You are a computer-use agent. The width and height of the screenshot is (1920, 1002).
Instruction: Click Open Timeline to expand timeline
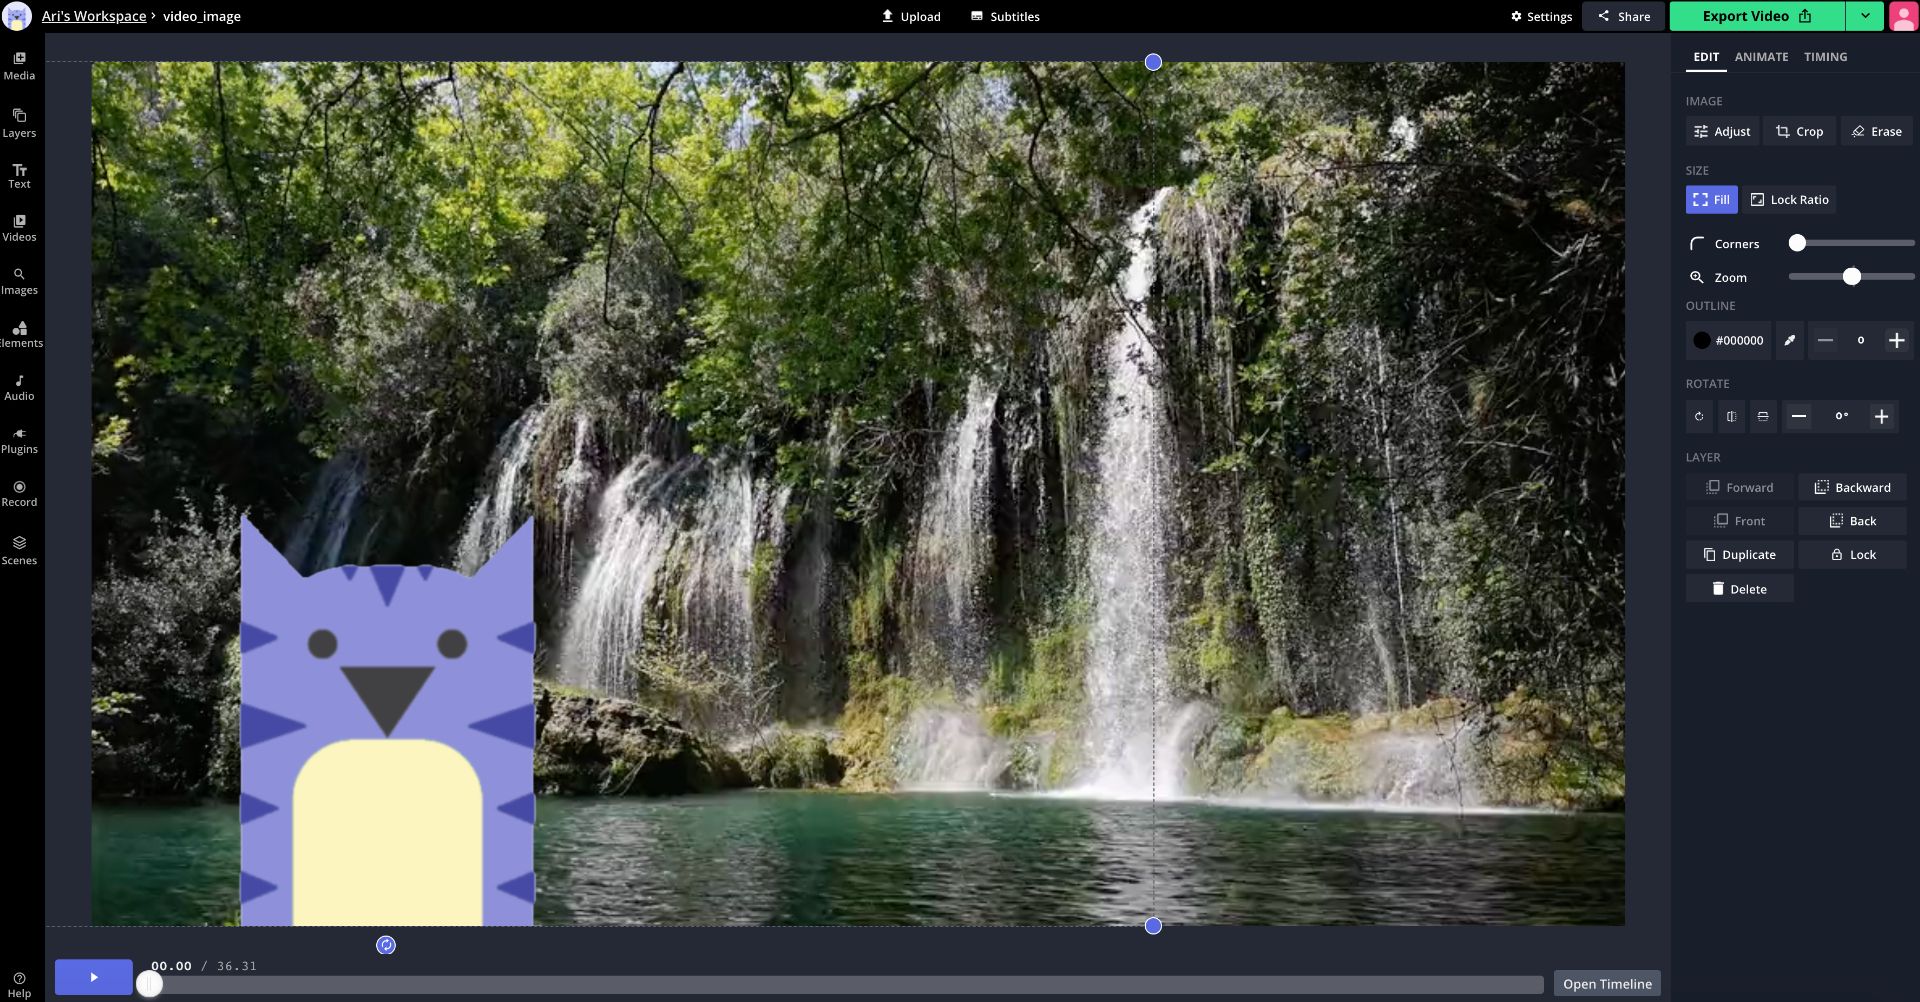click(x=1606, y=984)
